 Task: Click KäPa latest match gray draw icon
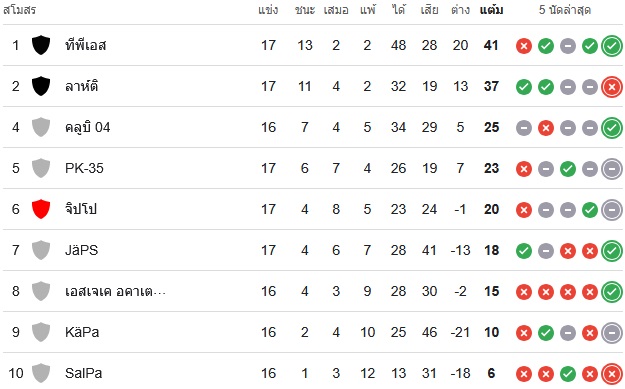click(x=612, y=333)
